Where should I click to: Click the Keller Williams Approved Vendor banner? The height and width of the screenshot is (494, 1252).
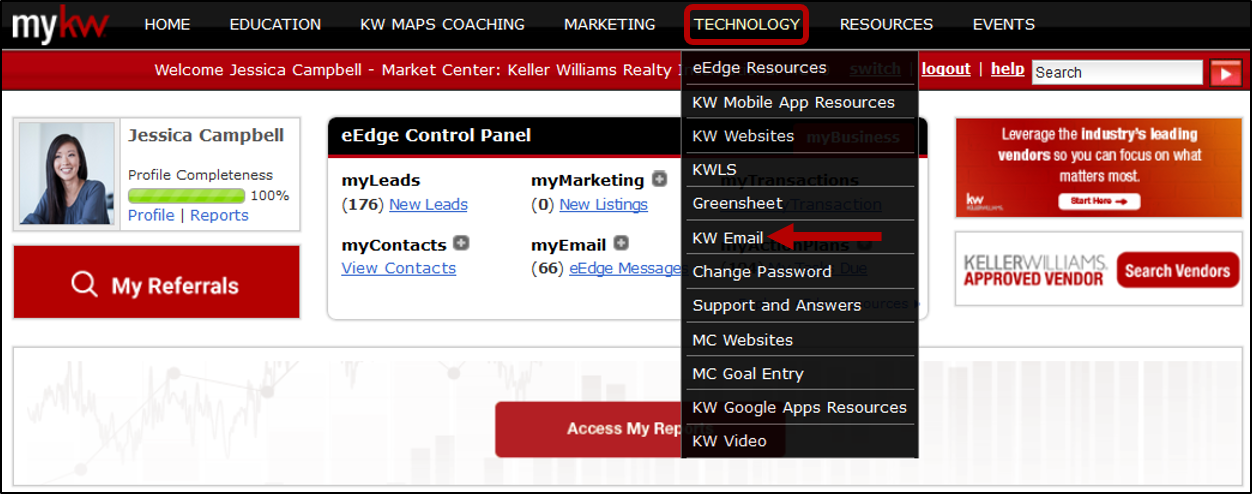(x=1098, y=270)
